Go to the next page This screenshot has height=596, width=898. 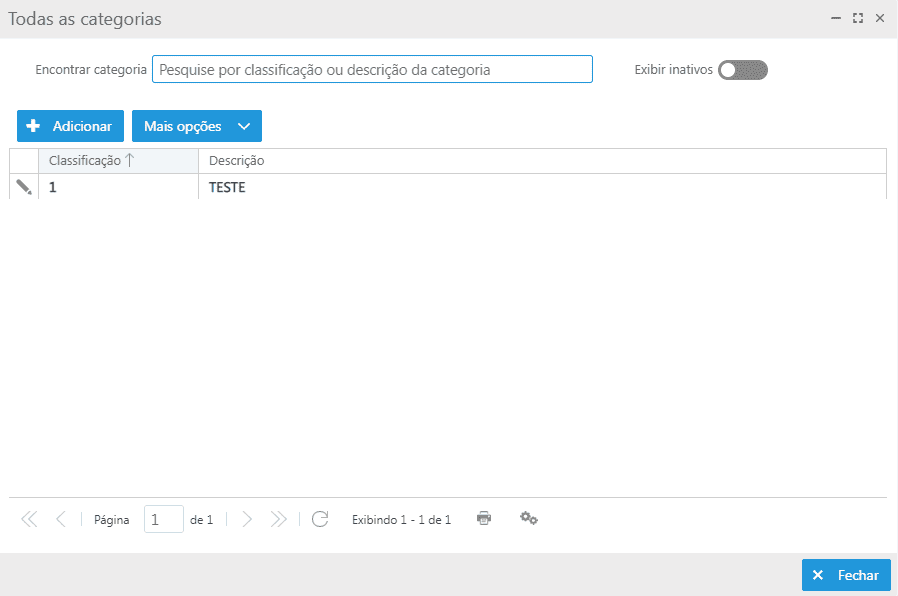[247, 519]
